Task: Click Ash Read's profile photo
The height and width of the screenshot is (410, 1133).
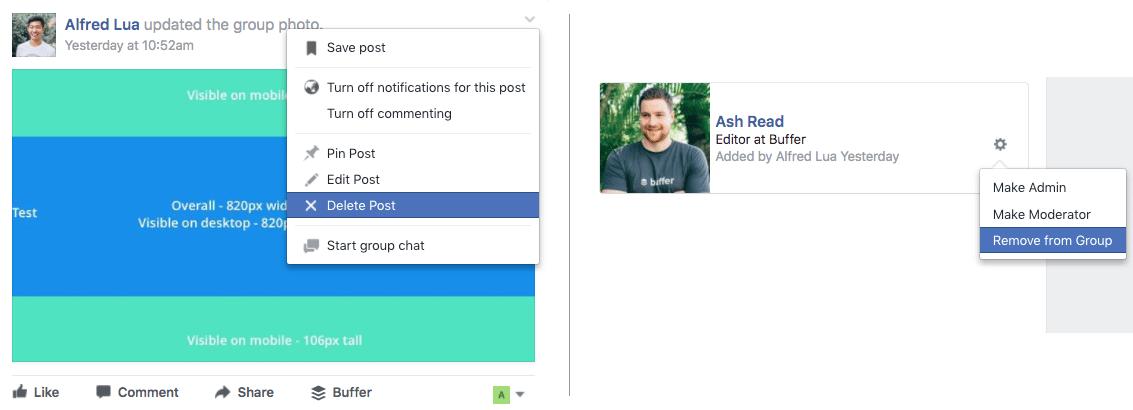Action: click(654, 138)
